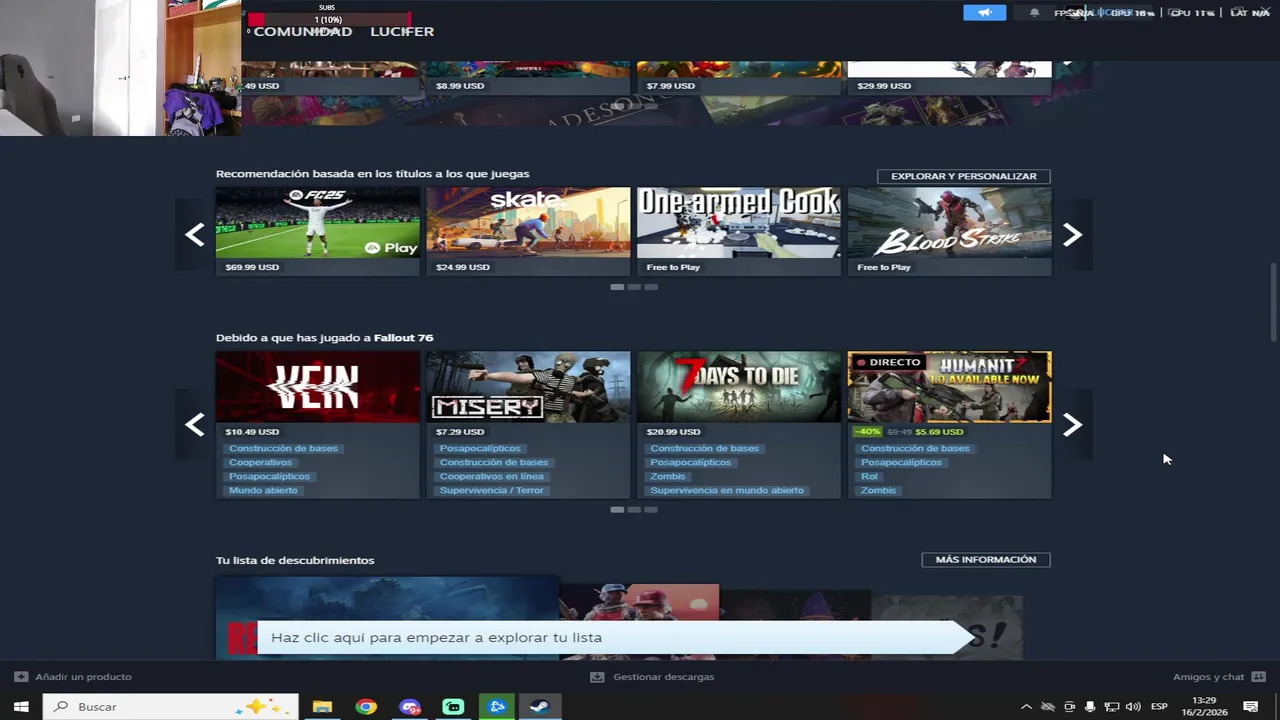Click Supervivencia en mundo abierto tag
The width and height of the screenshot is (1280, 720).
pyautogui.click(x=727, y=491)
